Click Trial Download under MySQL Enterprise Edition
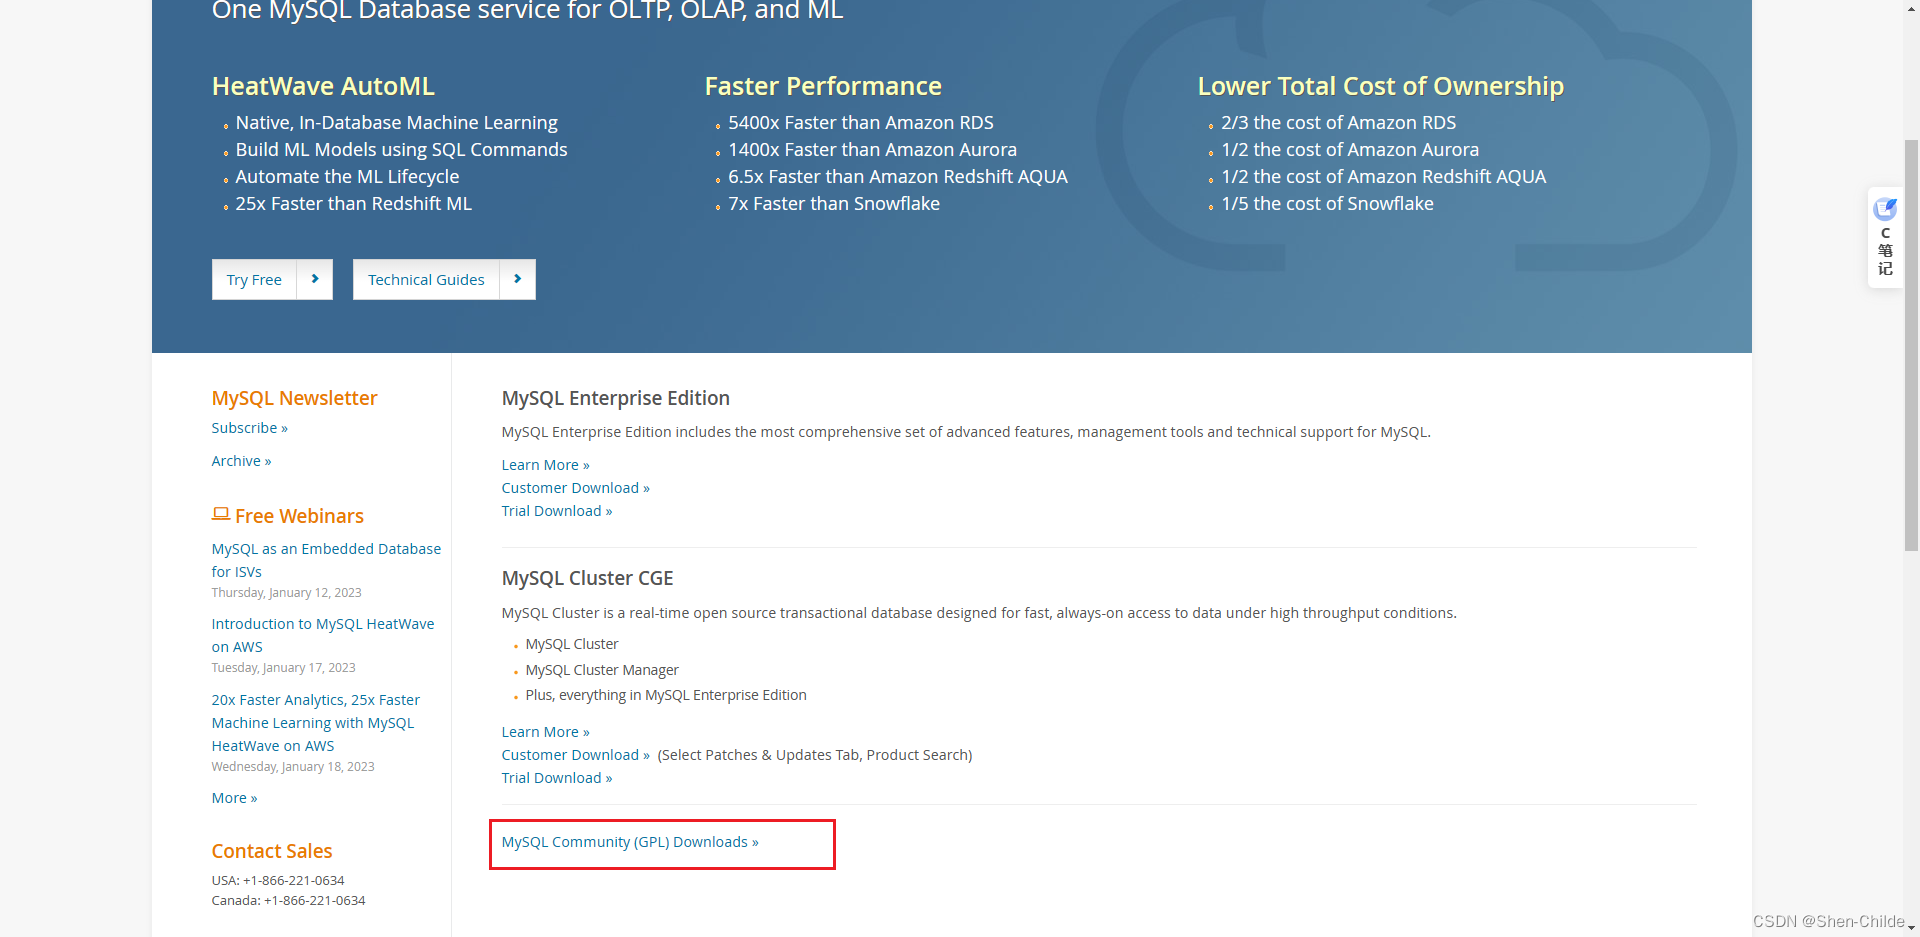 click(x=556, y=511)
